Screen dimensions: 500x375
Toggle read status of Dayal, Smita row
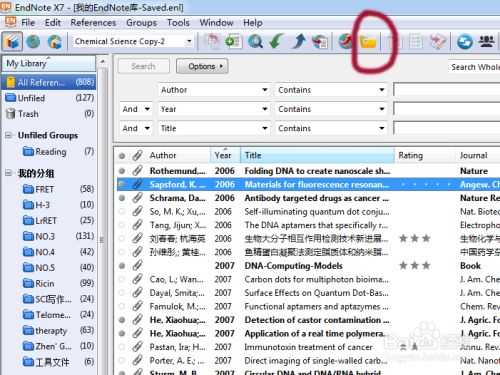(122, 293)
